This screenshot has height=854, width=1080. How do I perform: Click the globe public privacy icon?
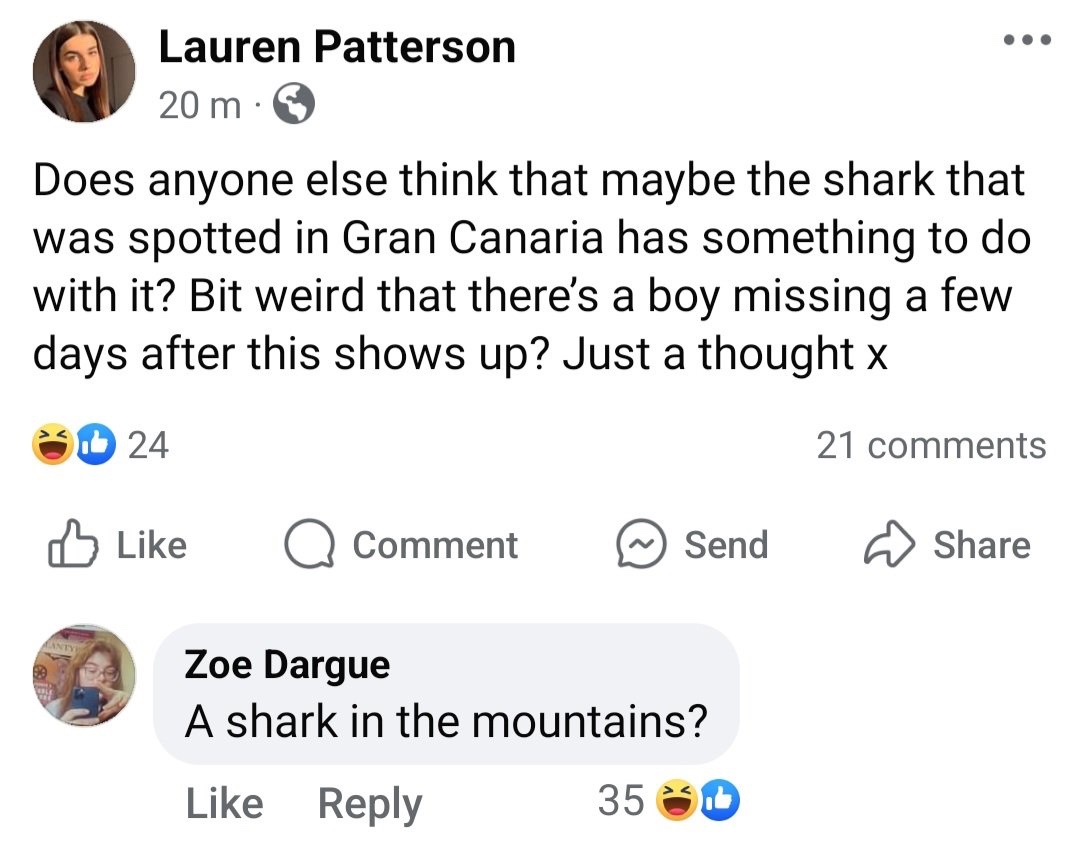293,105
